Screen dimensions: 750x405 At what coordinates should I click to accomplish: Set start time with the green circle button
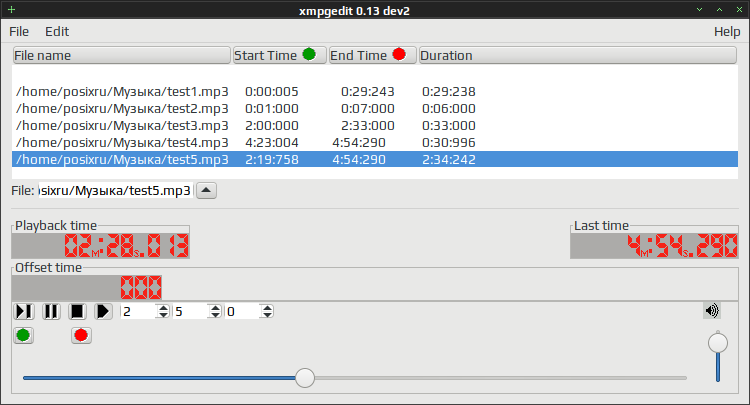[x=23, y=335]
